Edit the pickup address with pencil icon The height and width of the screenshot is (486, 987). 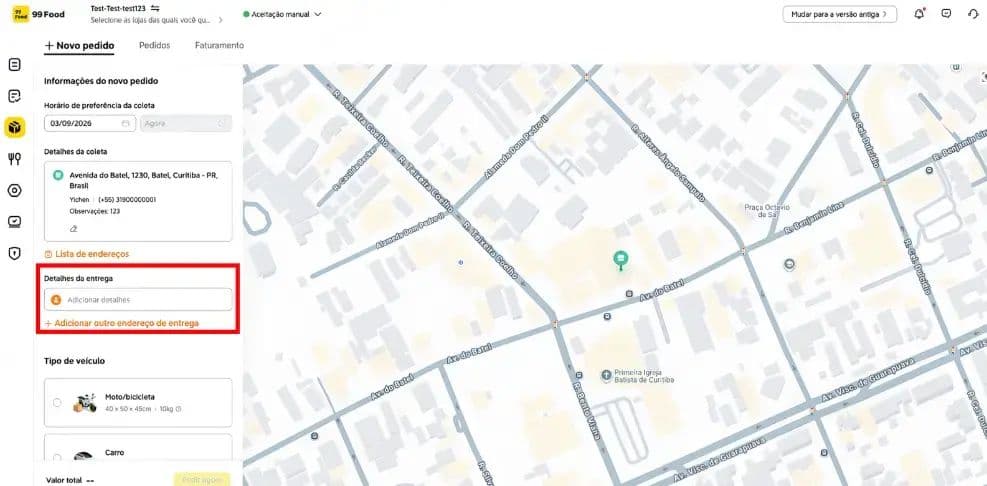pyautogui.click(x=73, y=229)
